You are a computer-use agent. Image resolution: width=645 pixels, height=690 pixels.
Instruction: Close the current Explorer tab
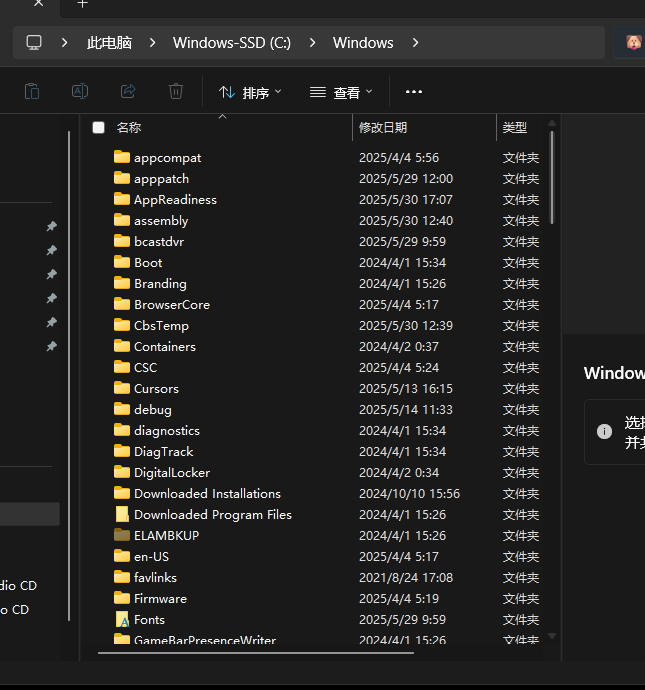click(39, 4)
